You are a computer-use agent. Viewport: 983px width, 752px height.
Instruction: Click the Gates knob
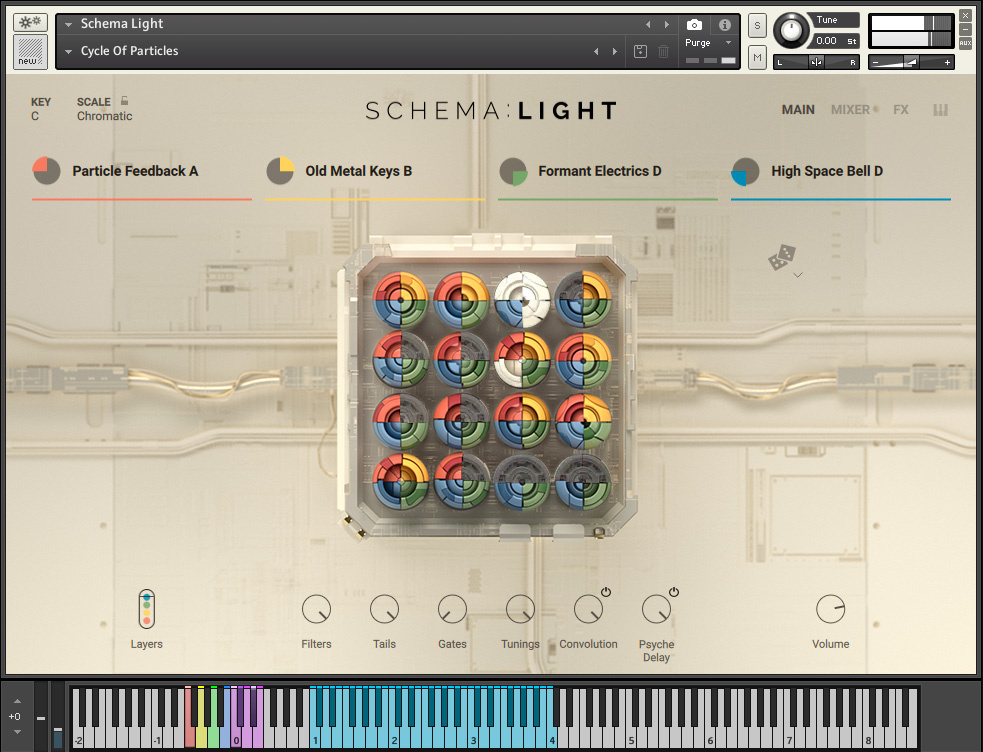[x=452, y=608]
